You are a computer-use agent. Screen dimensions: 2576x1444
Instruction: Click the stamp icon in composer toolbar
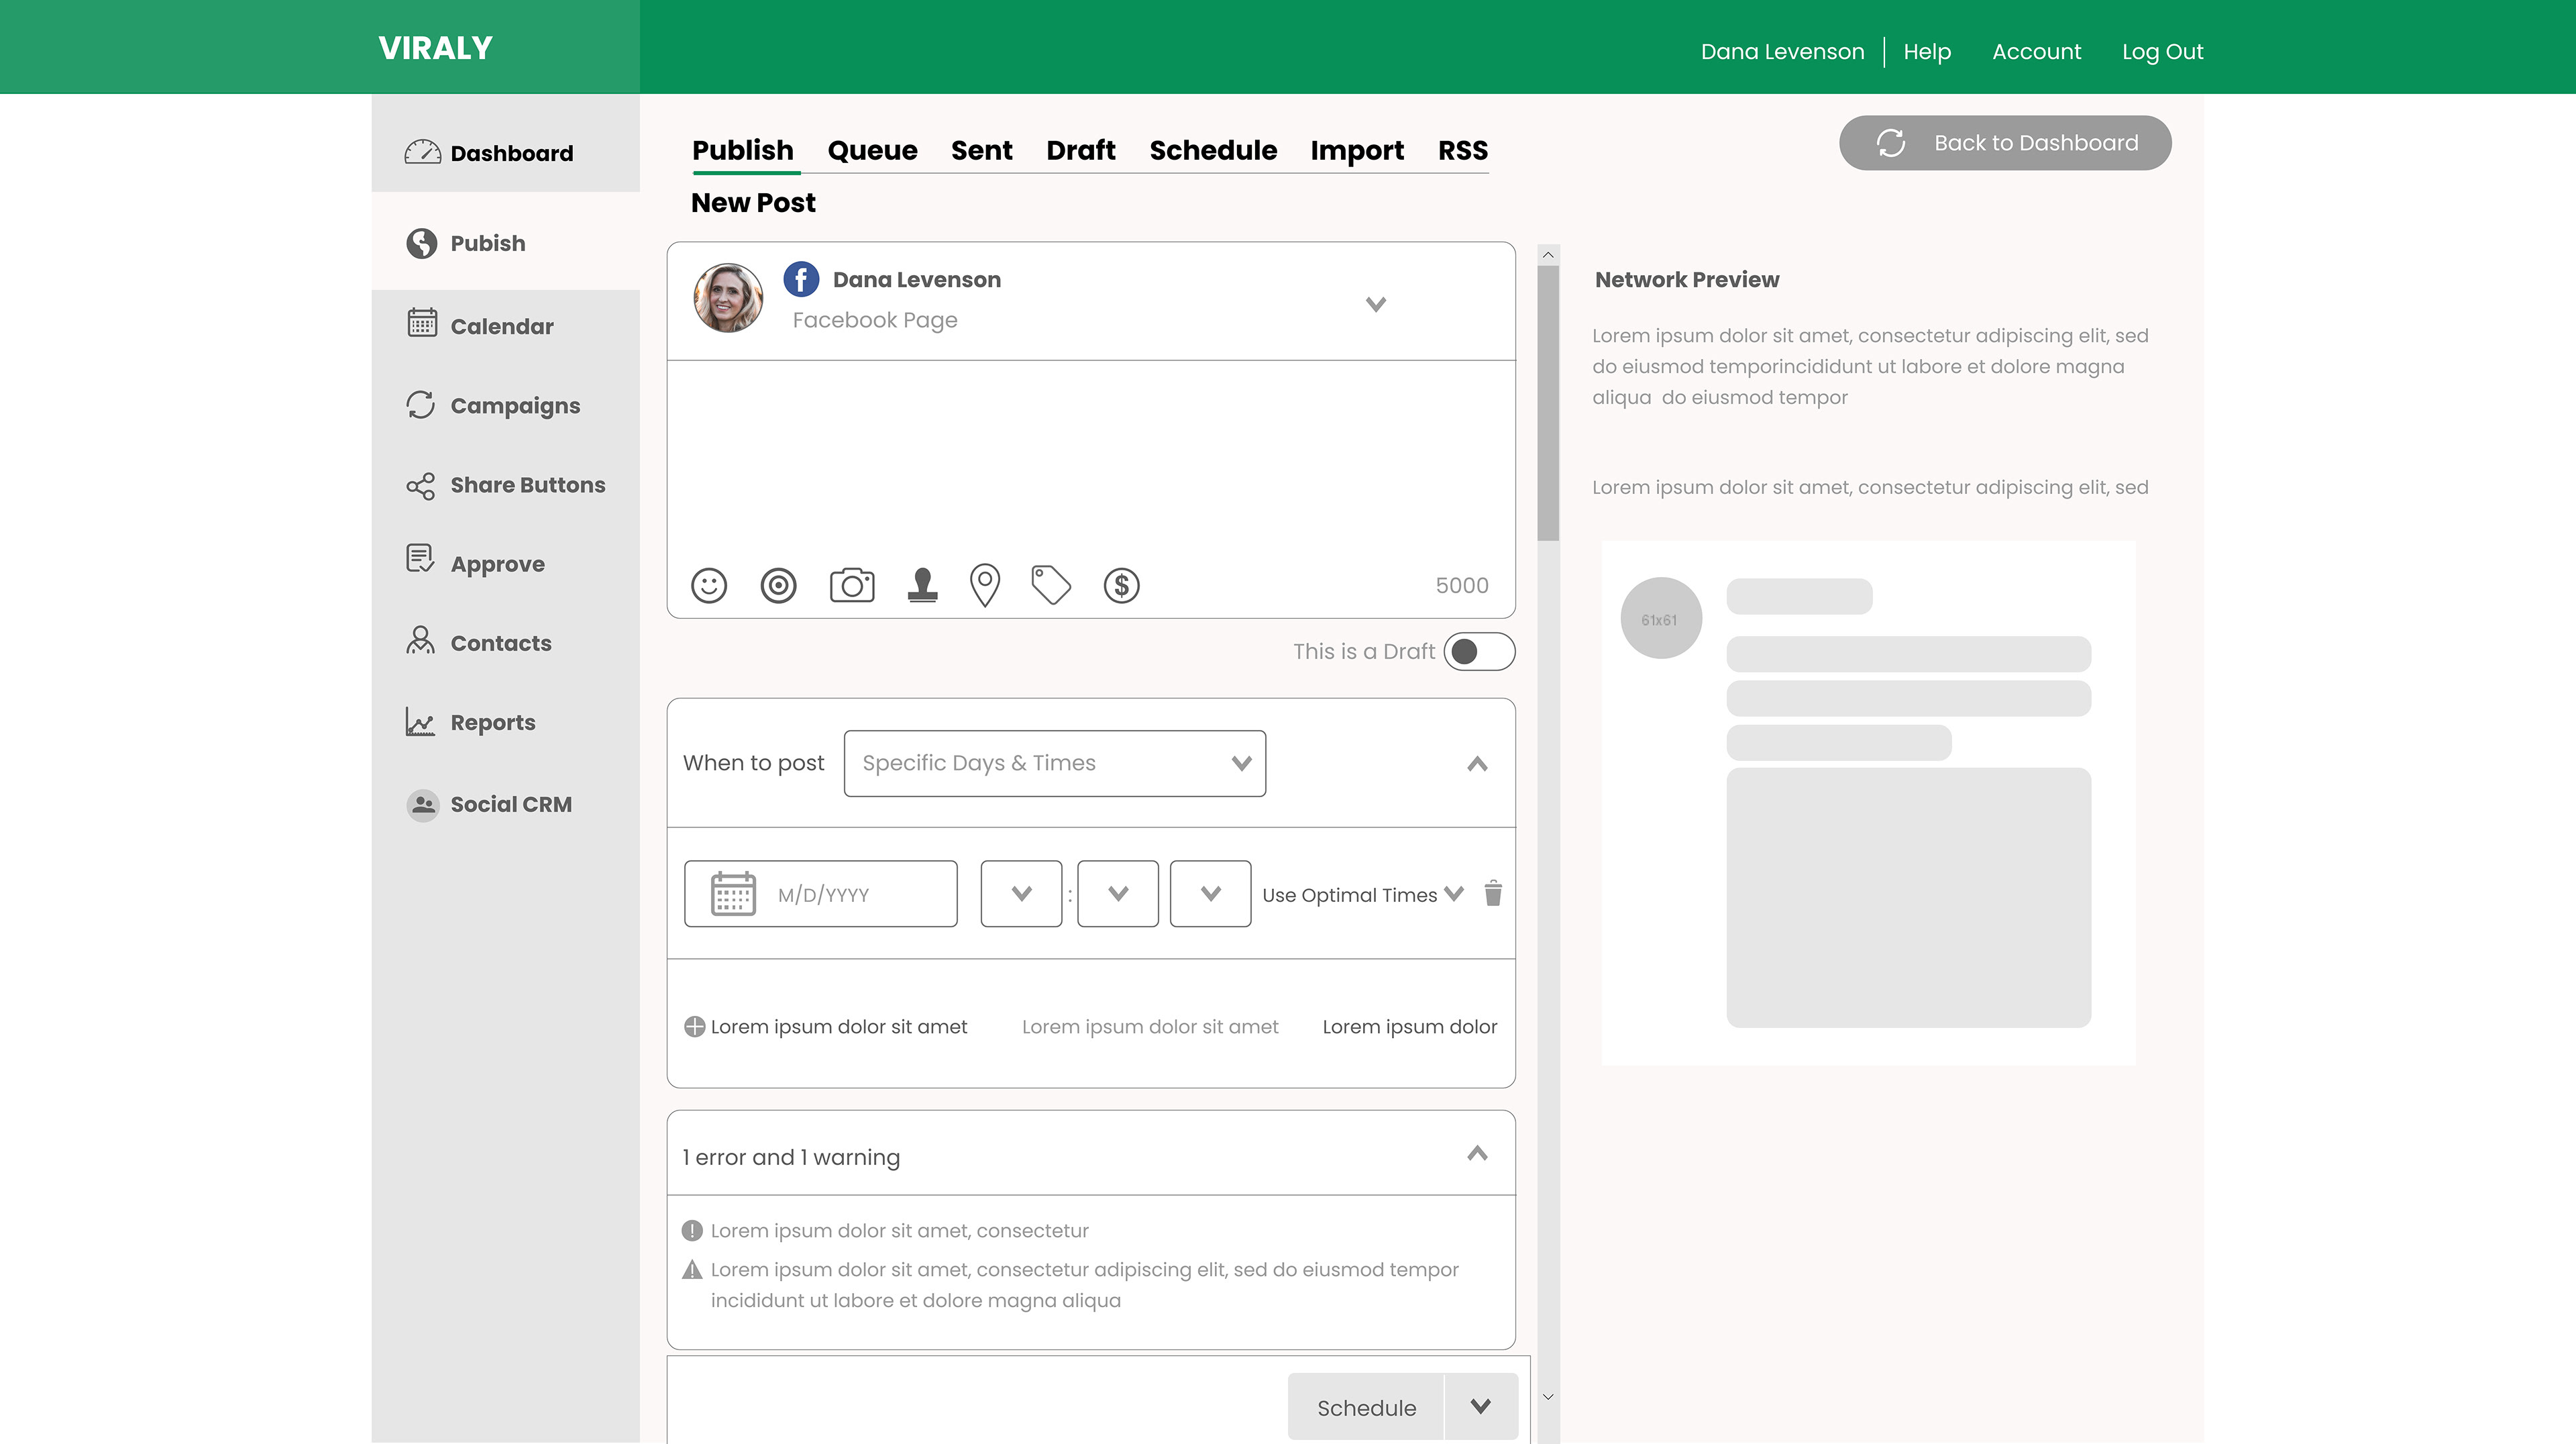coord(922,585)
